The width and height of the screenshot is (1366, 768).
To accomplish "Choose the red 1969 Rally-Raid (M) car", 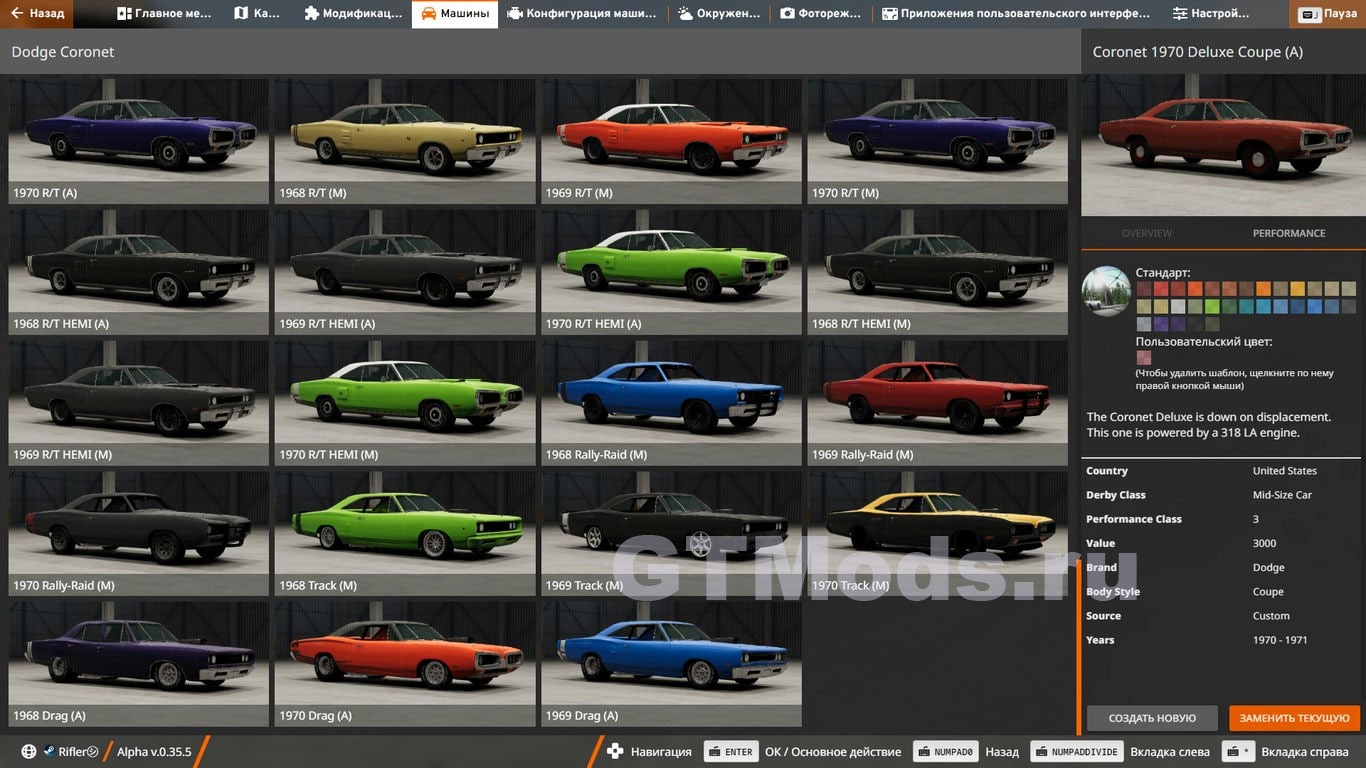I will pyautogui.click(x=938, y=403).
